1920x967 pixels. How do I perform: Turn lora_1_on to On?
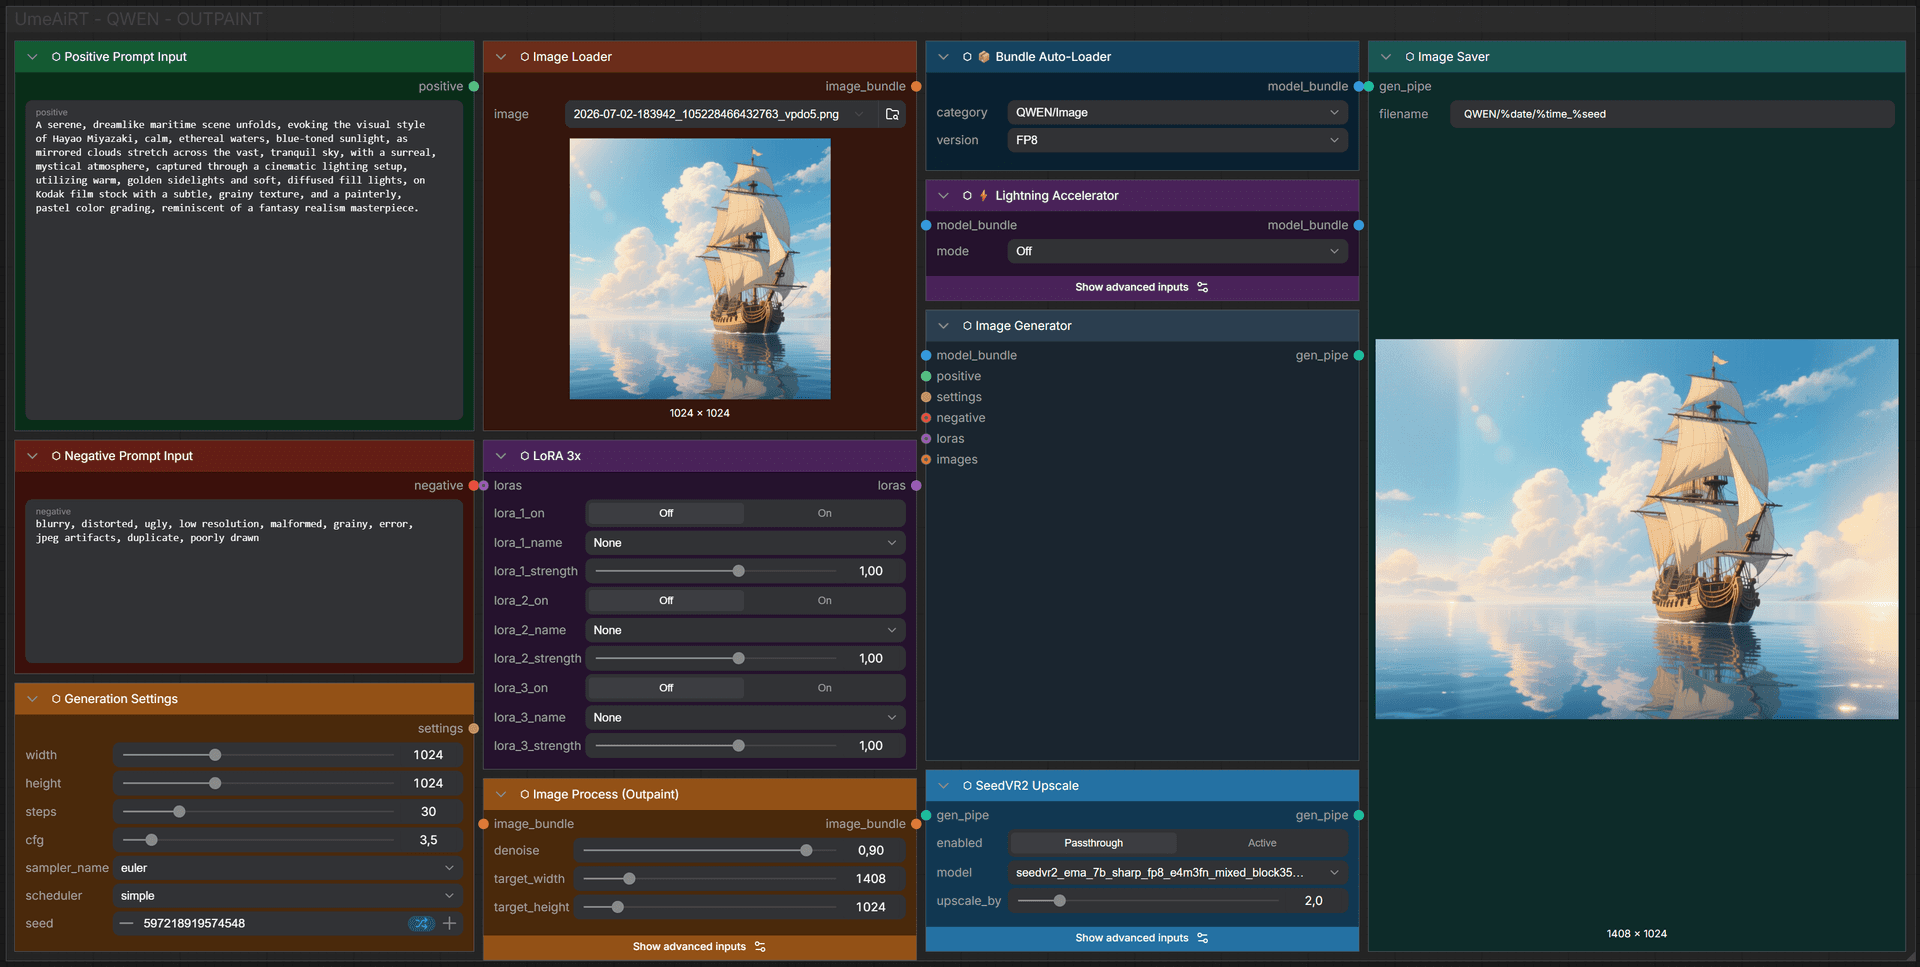point(824,513)
